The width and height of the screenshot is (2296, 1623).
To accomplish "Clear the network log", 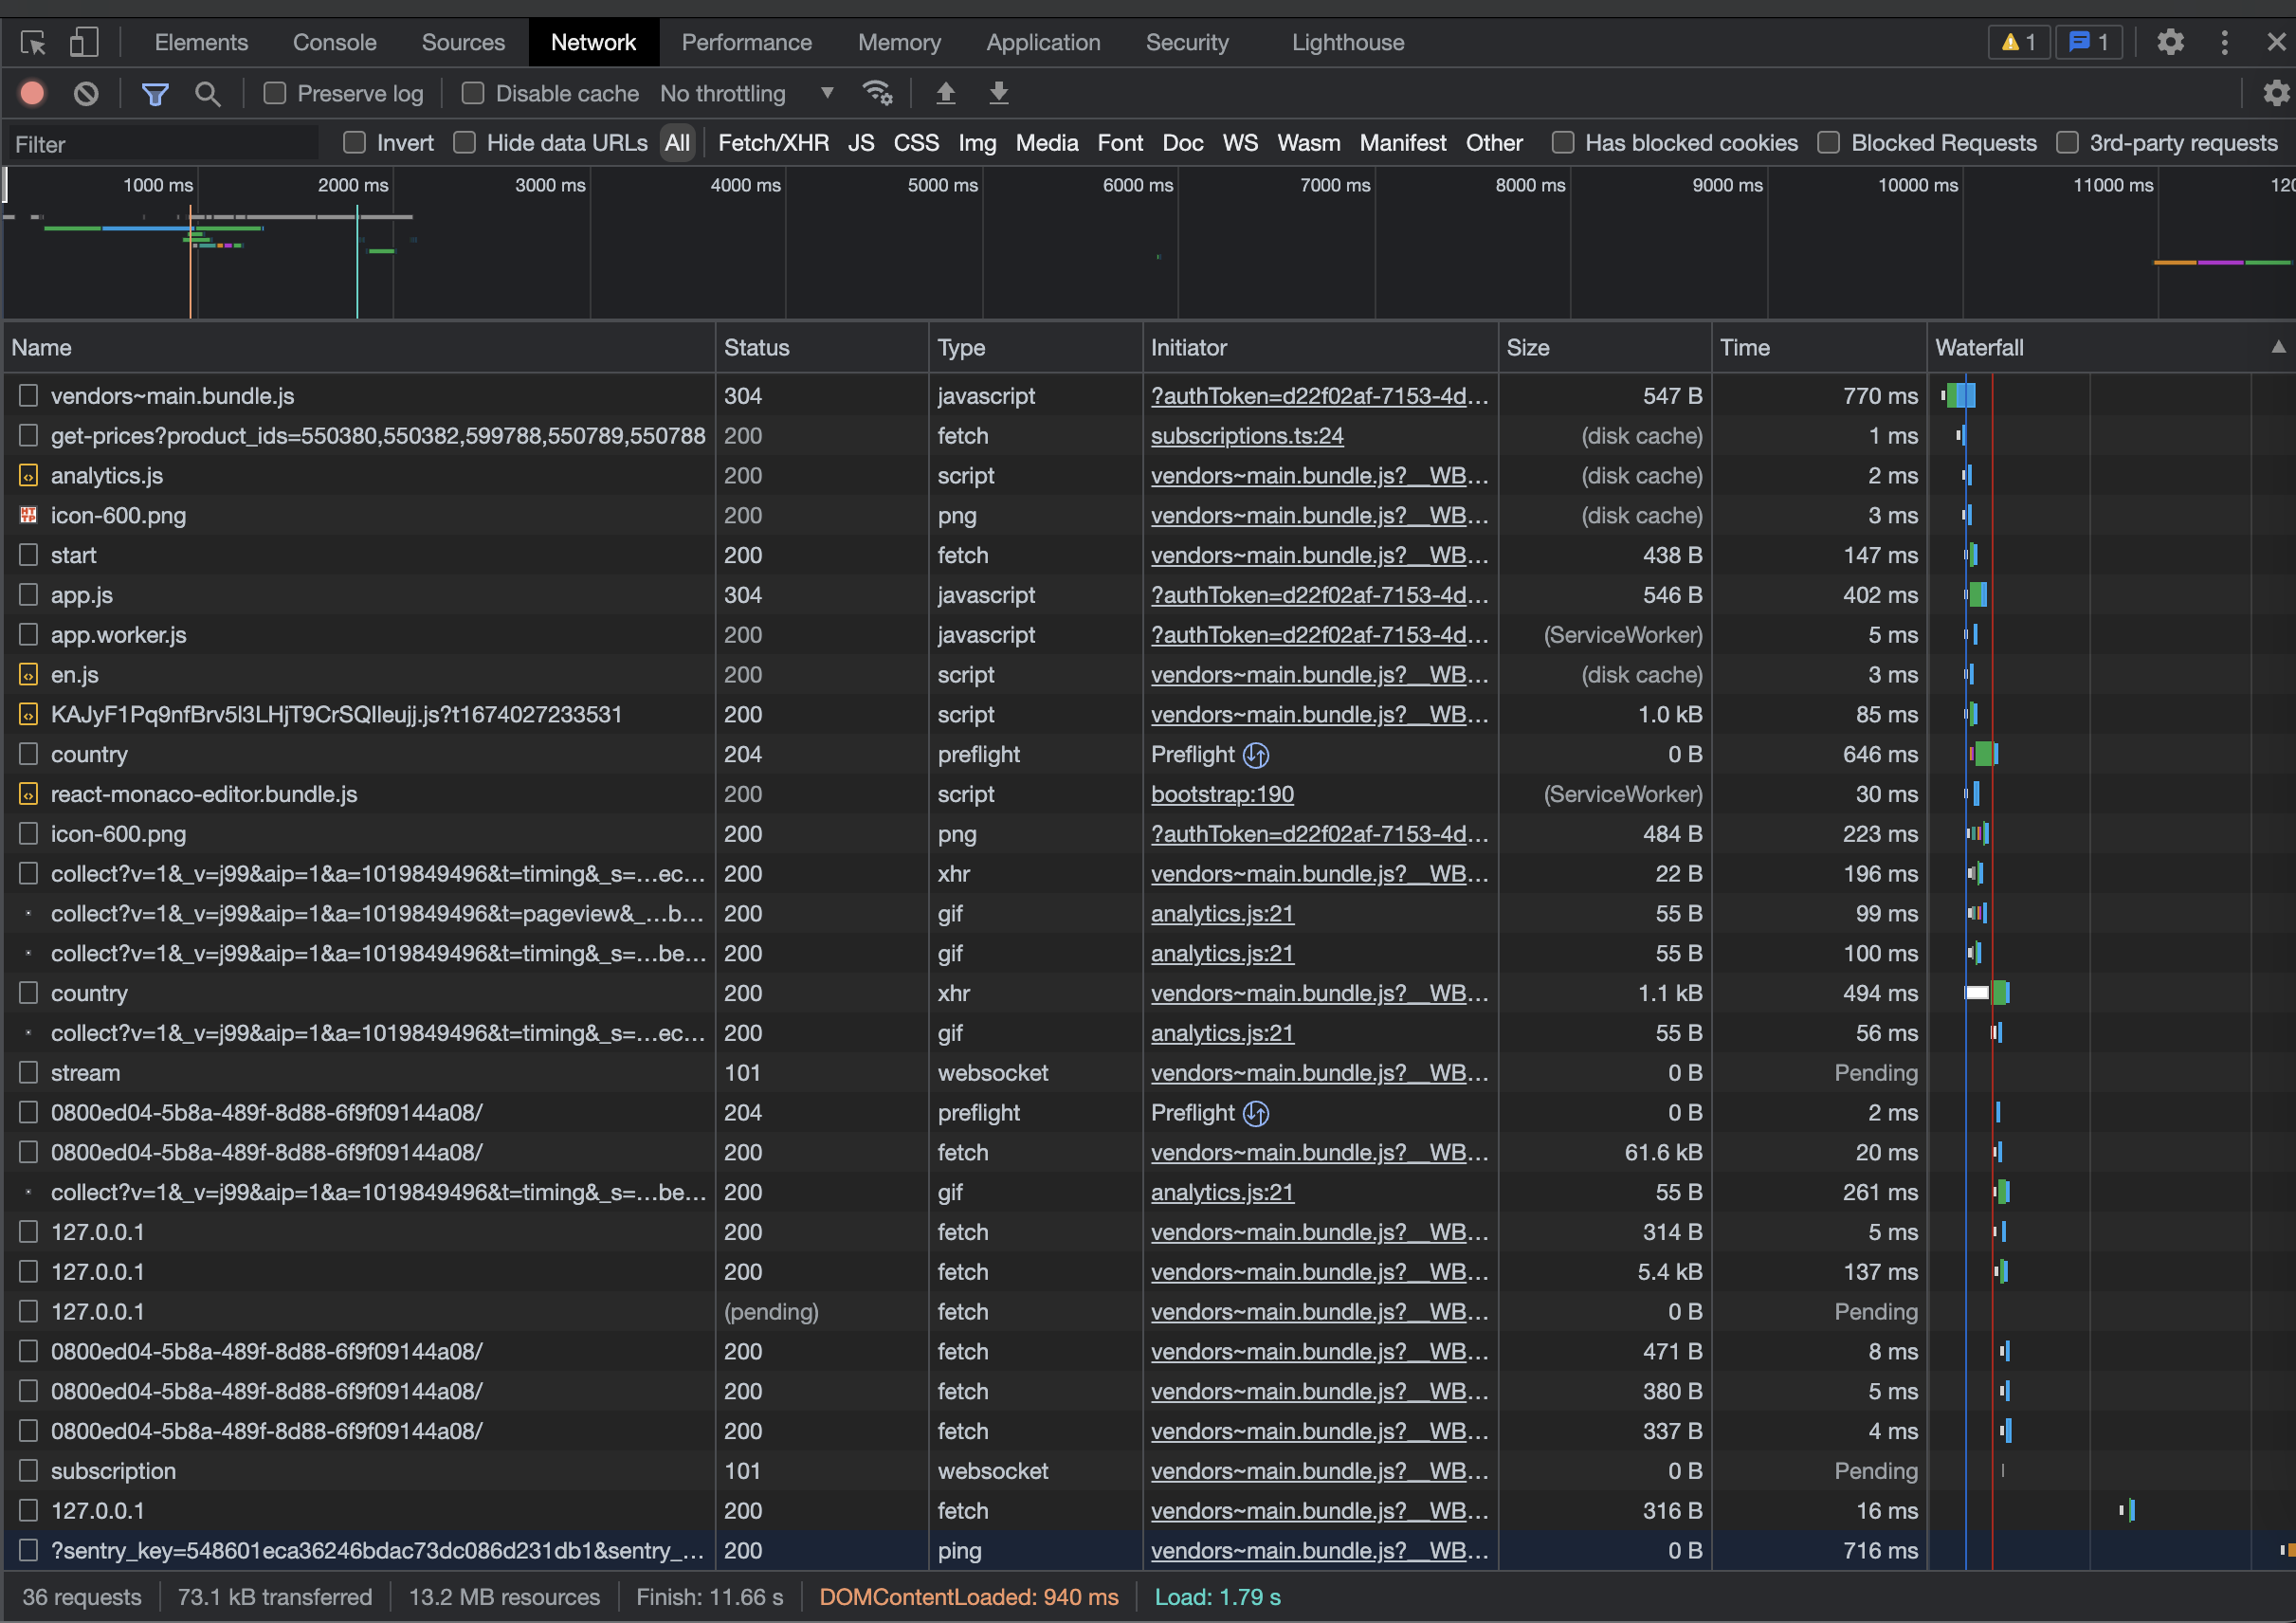I will click(x=87, y=94).
